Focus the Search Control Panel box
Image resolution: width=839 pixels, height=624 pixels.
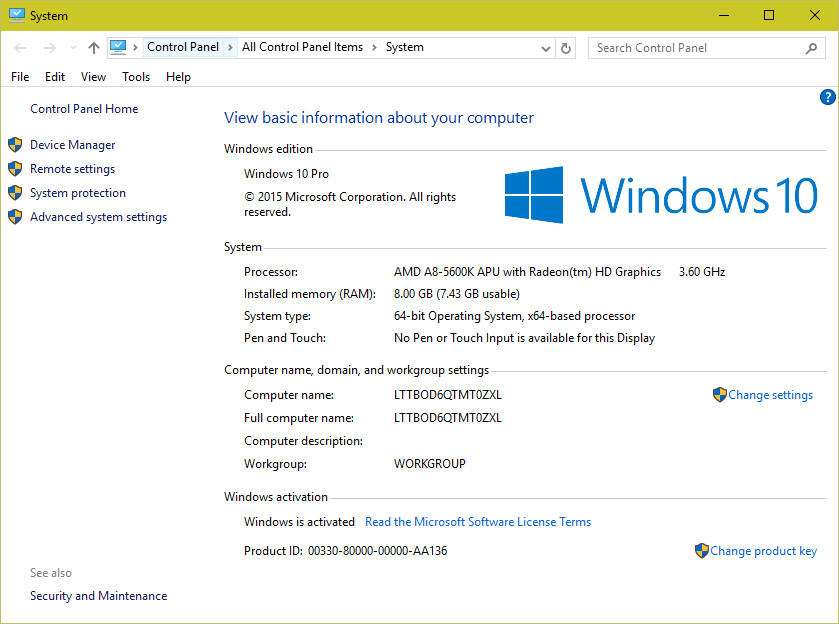click(706, 48)
